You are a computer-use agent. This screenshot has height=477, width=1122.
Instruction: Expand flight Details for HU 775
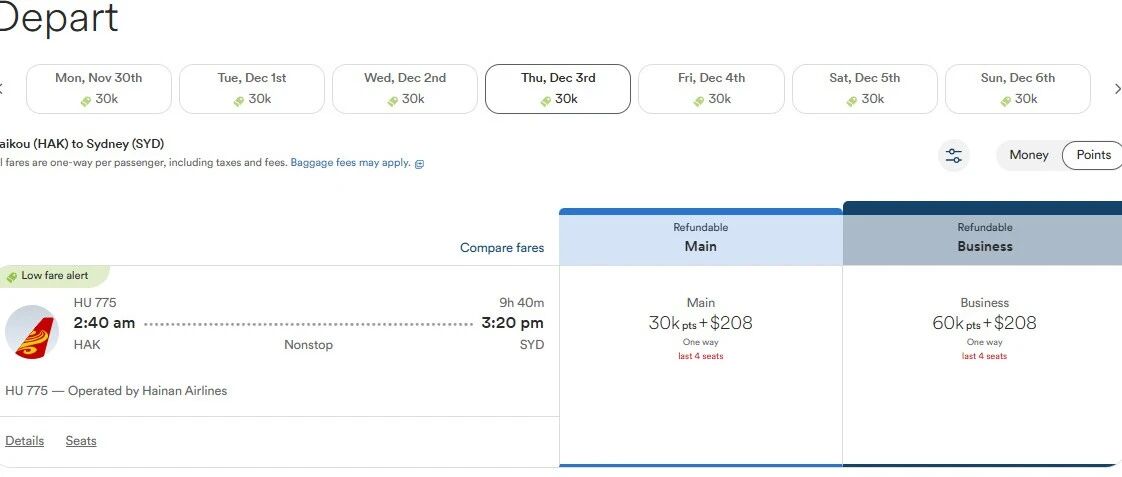[x=24, y=441]
